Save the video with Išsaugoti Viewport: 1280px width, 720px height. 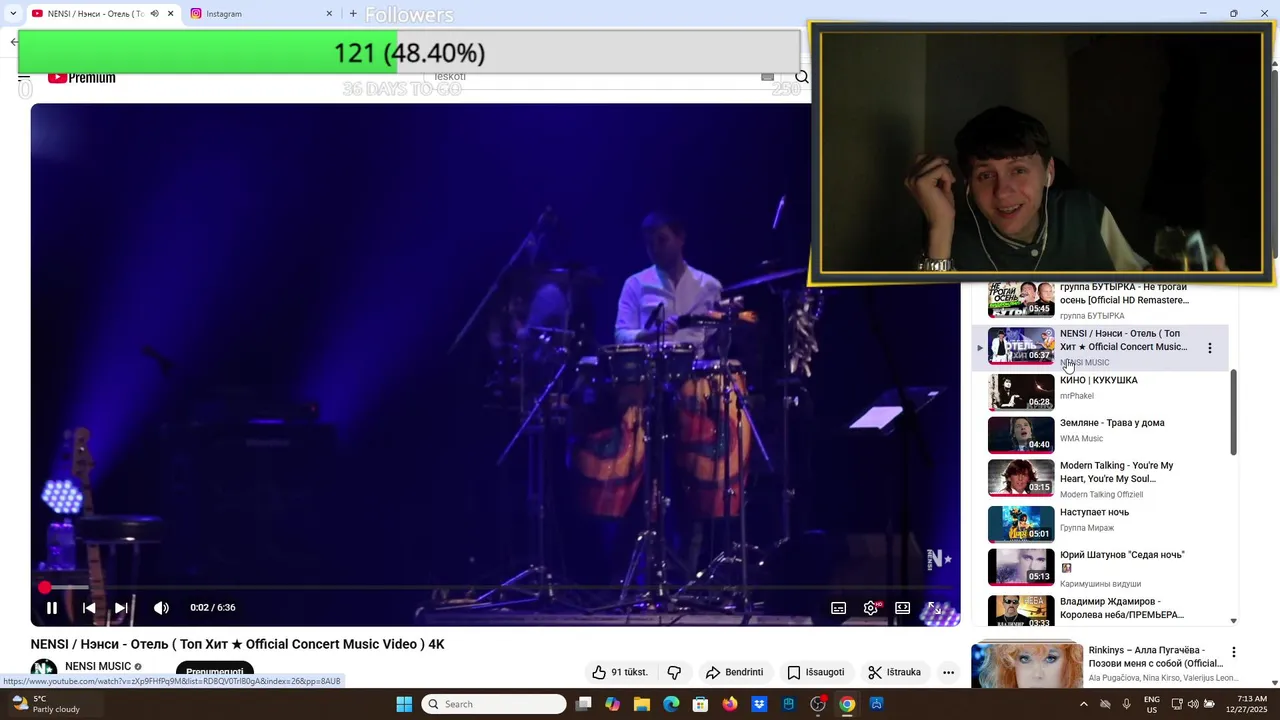pos(816,672)
